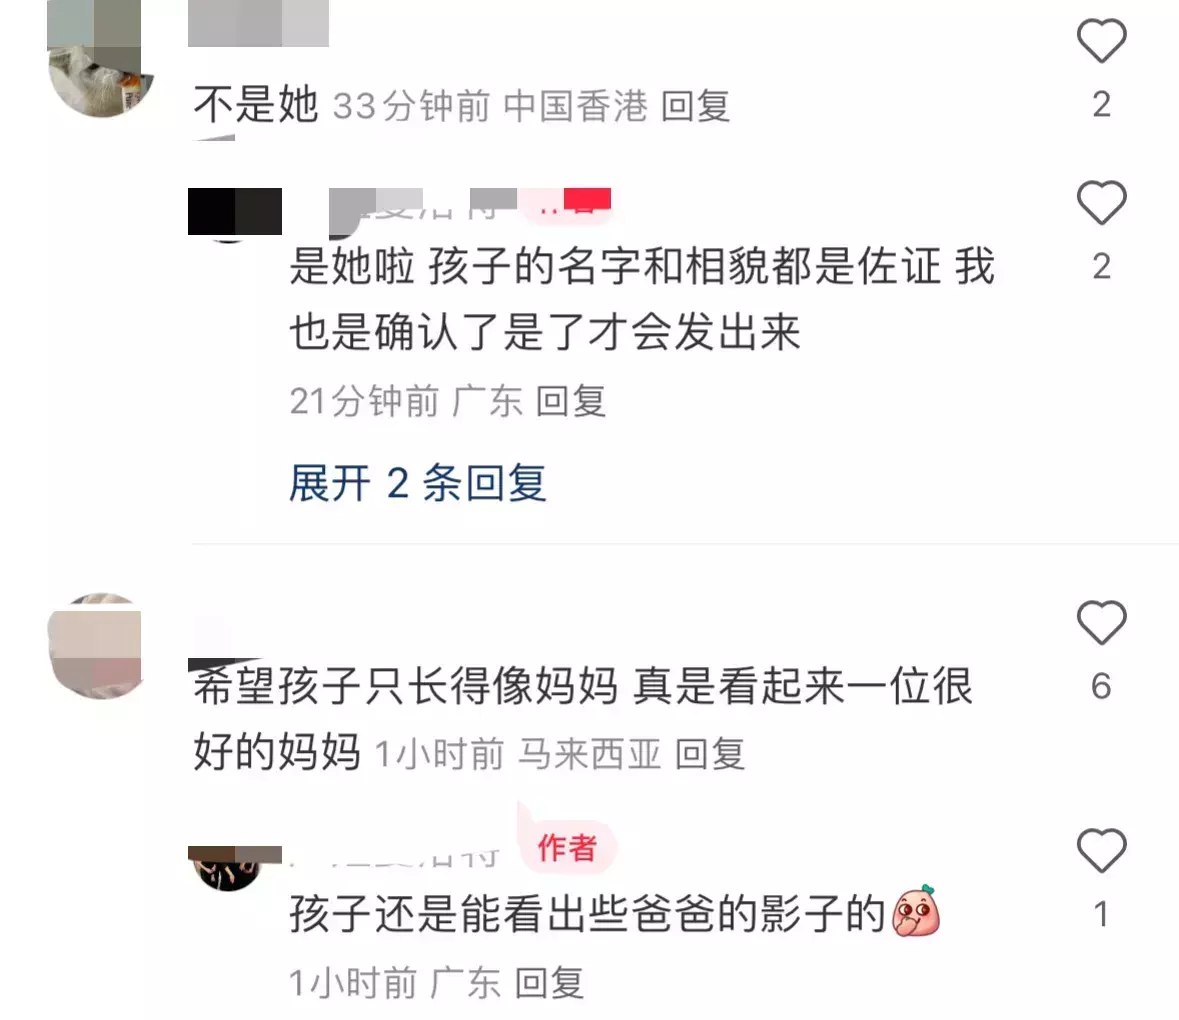Select comment text '是她啦 孩子的名字和相貌'

642,298
